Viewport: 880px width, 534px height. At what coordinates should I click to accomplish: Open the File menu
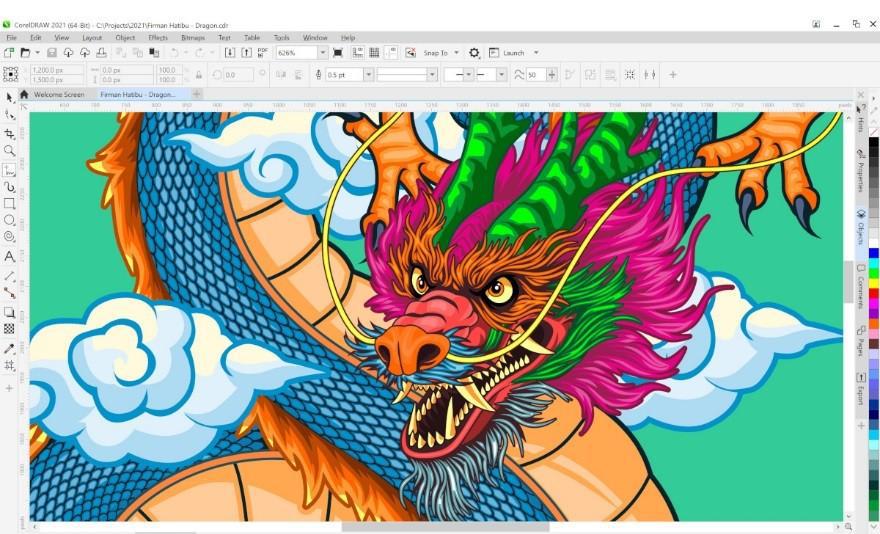click(11, 38)
